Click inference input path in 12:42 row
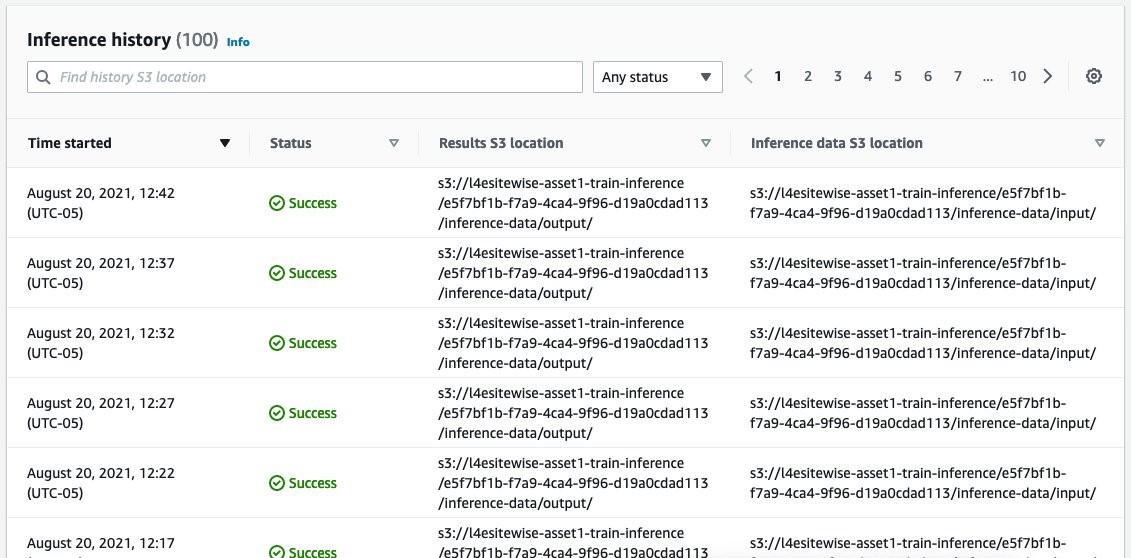The height and width of the screenshot is (558, 1131). (923, 203)
